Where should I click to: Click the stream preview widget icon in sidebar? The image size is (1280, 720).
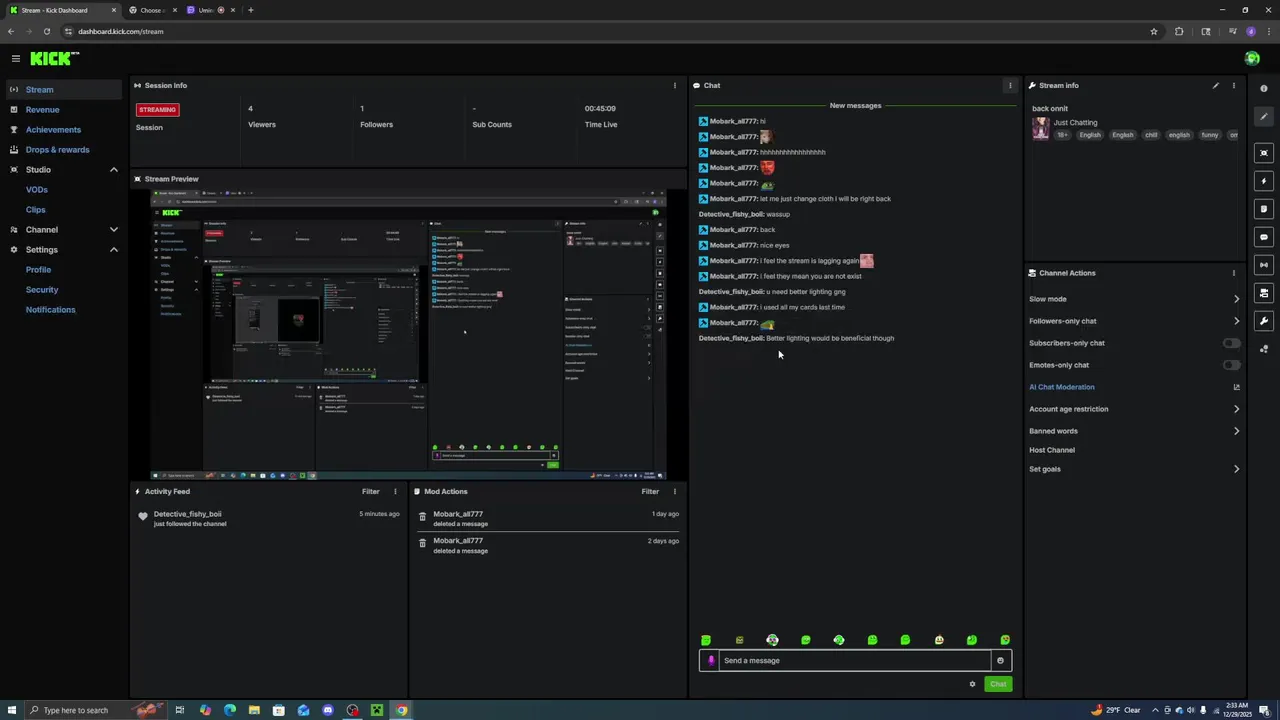[x=1264, y=153]
